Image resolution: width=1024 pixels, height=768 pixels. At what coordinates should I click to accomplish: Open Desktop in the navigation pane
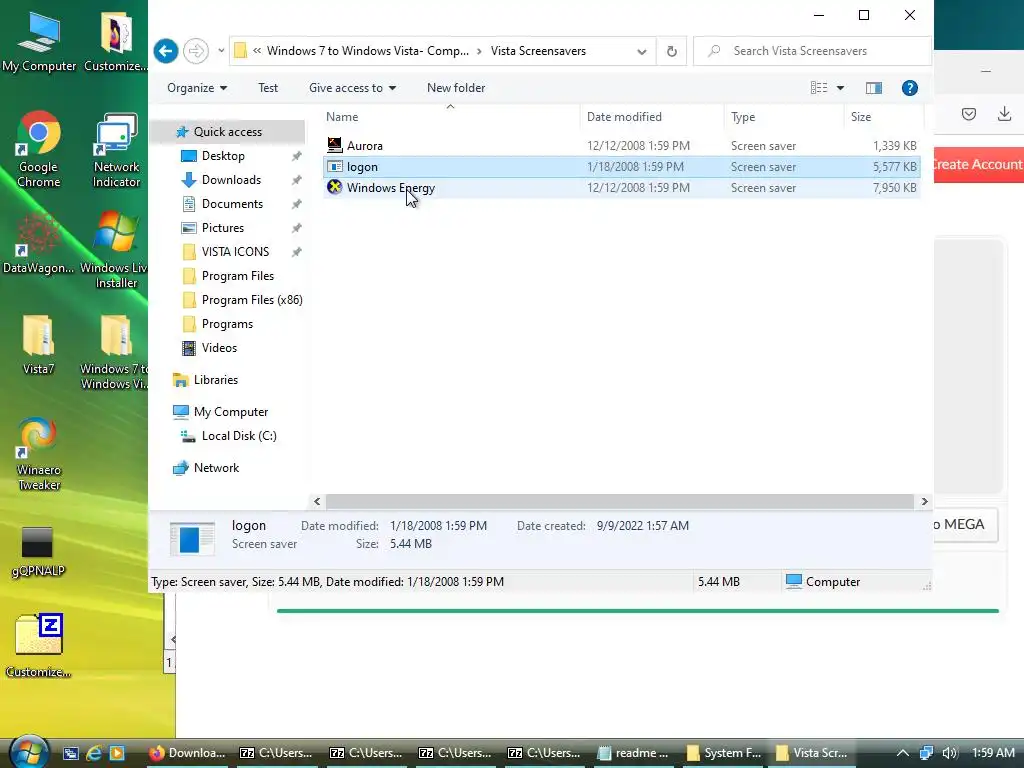click(223, 155)
